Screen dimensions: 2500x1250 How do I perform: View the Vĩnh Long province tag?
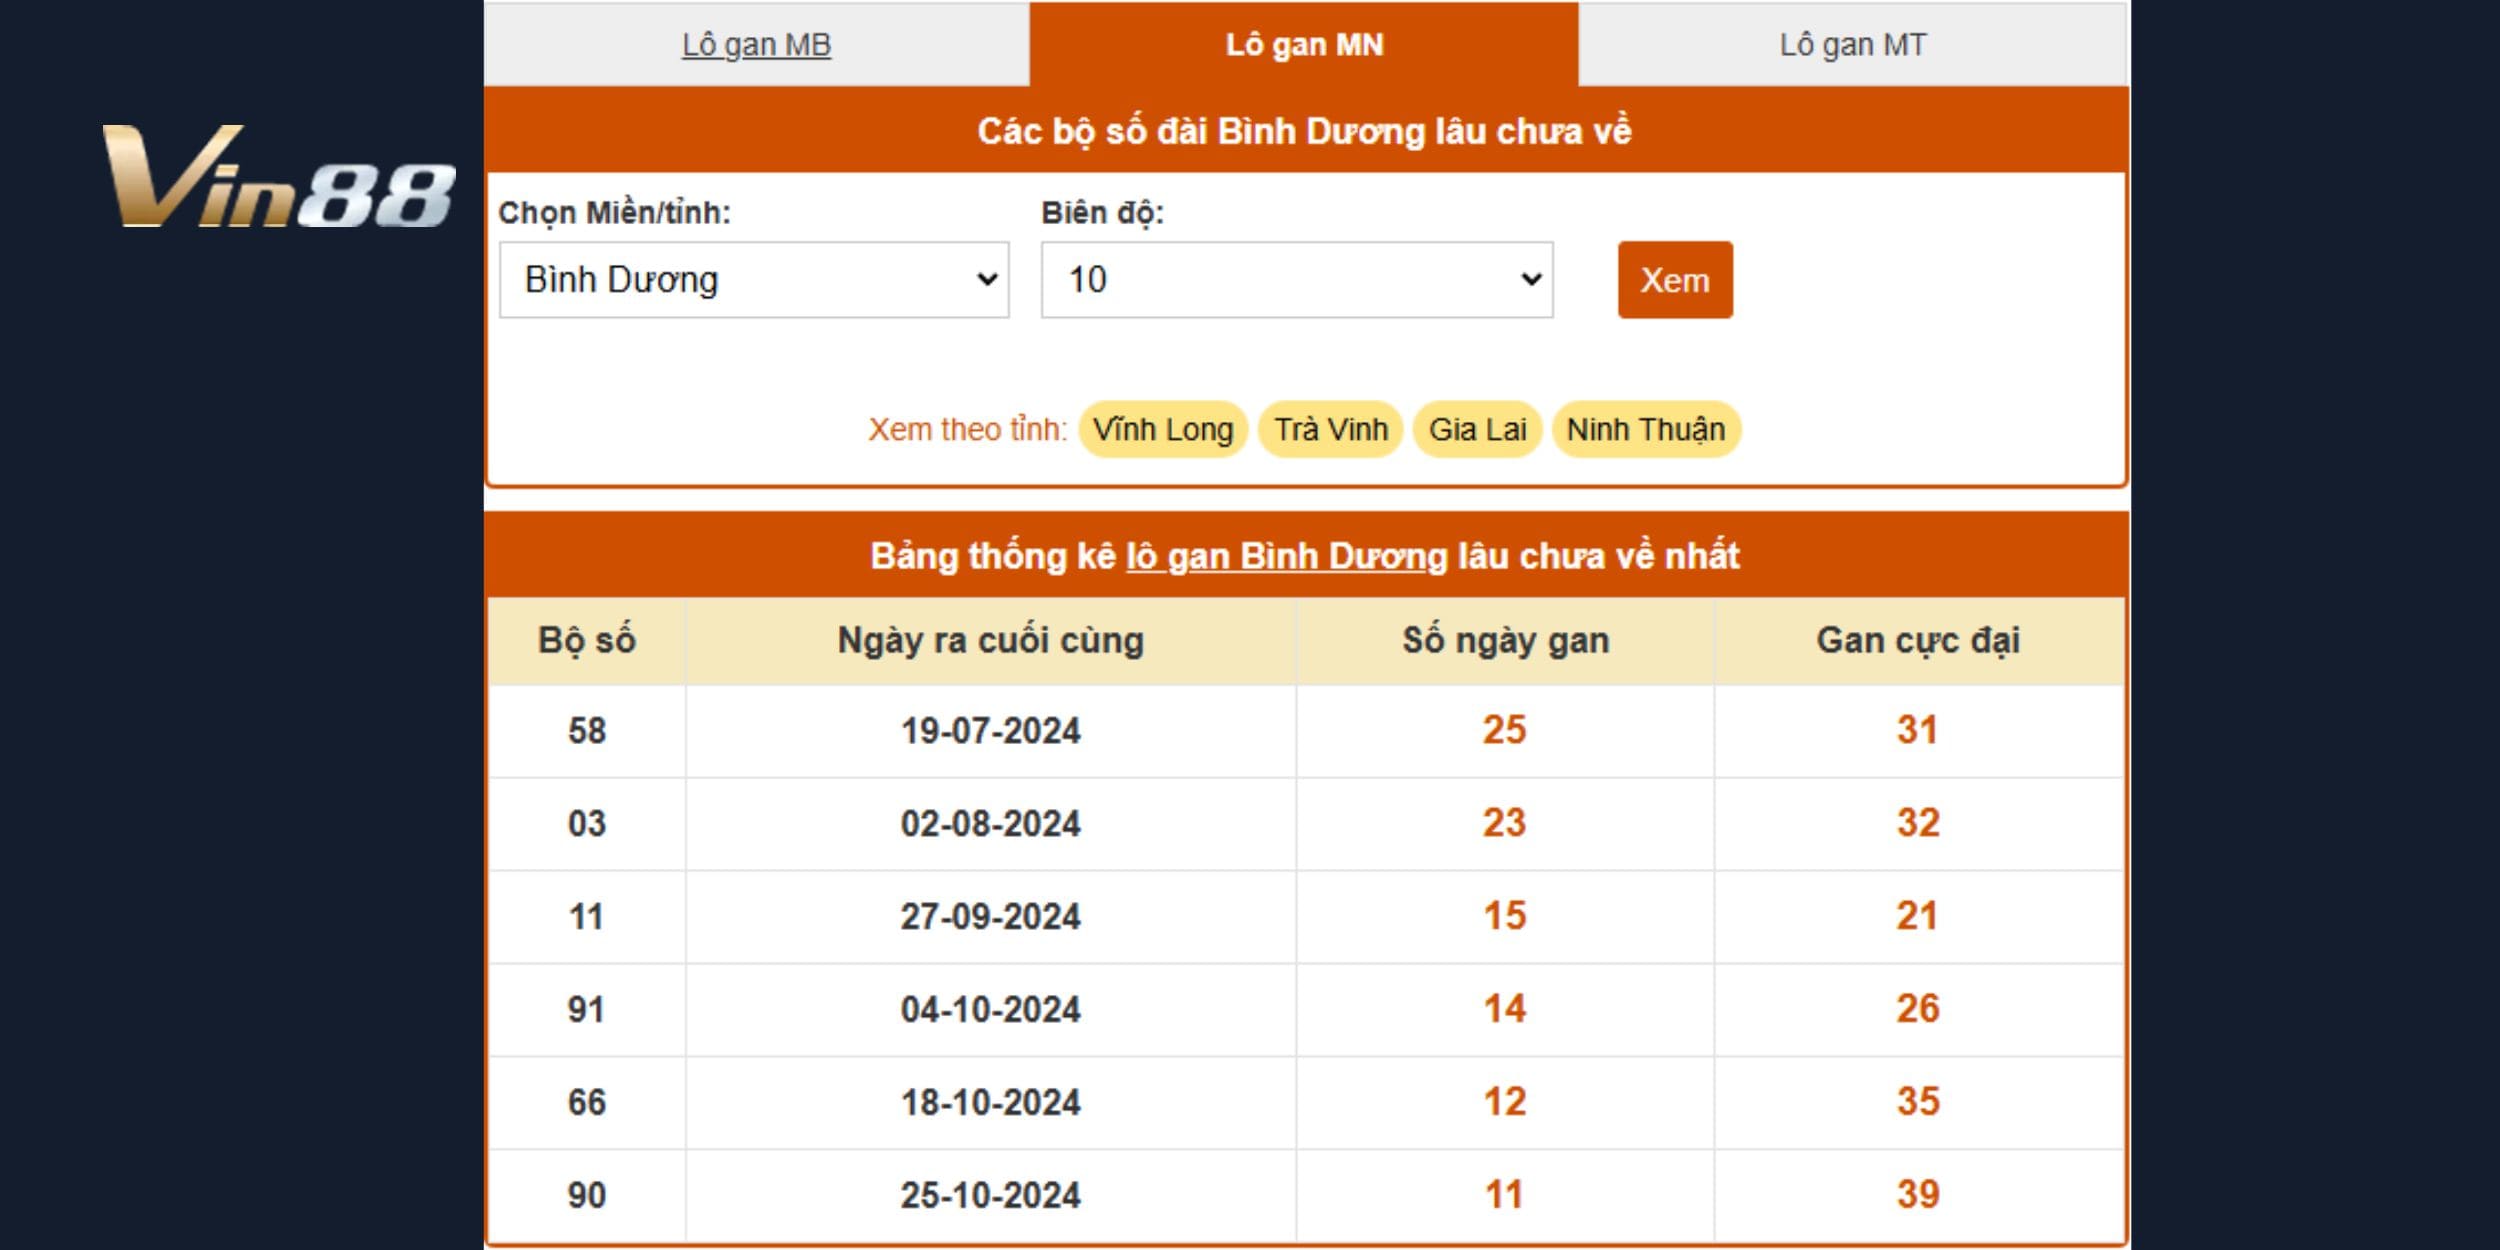pyautogui.click(x=1163, y=430)
